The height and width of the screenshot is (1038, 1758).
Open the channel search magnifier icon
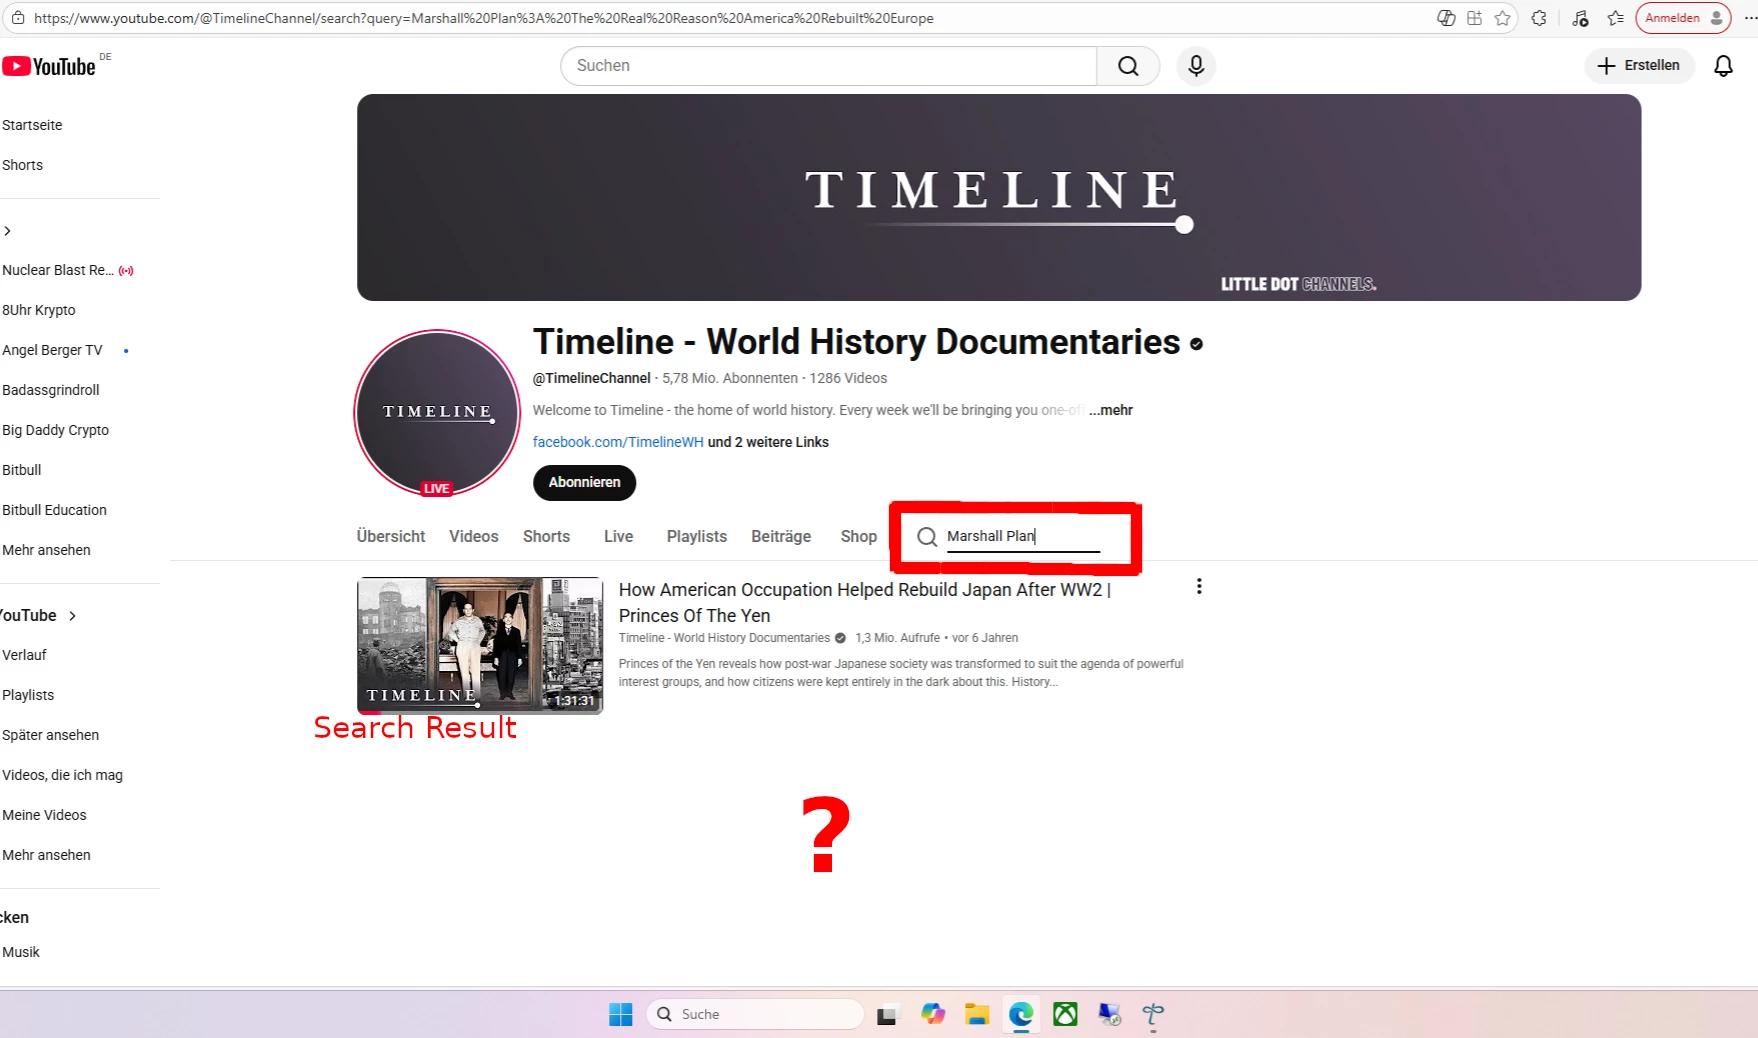pyautogui.click(x=927, y=537)
